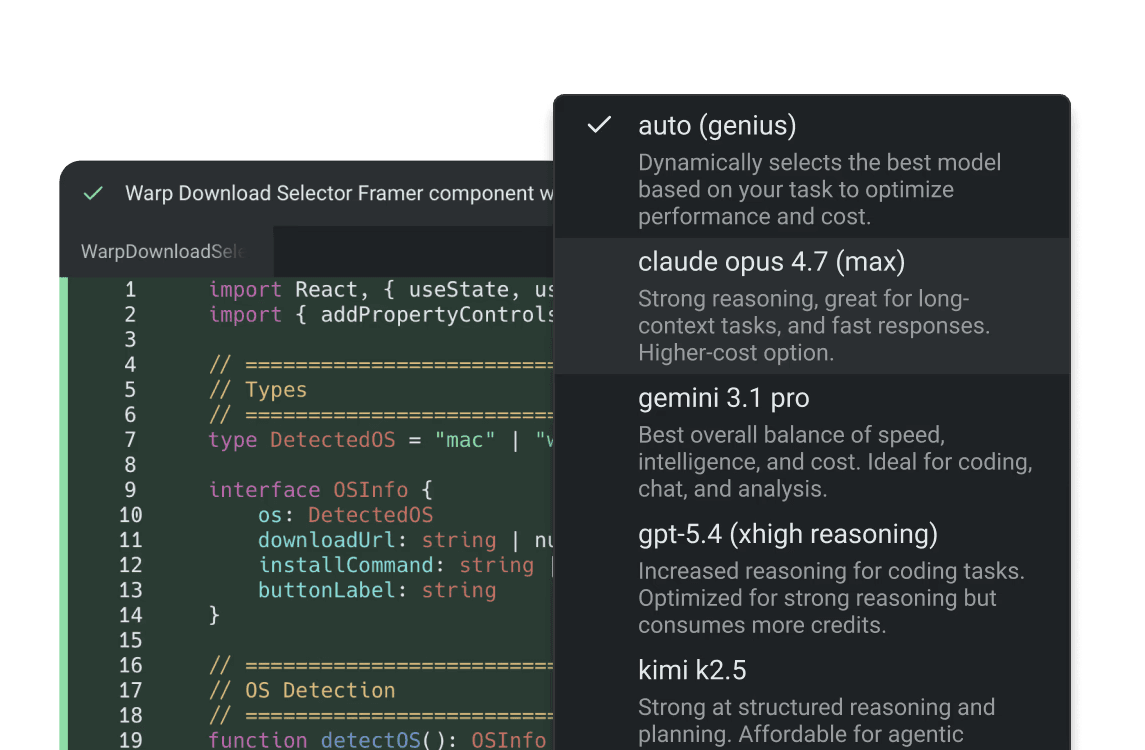
Task: Select the auto (genius) model option
Action: click(x=812, y=169)
